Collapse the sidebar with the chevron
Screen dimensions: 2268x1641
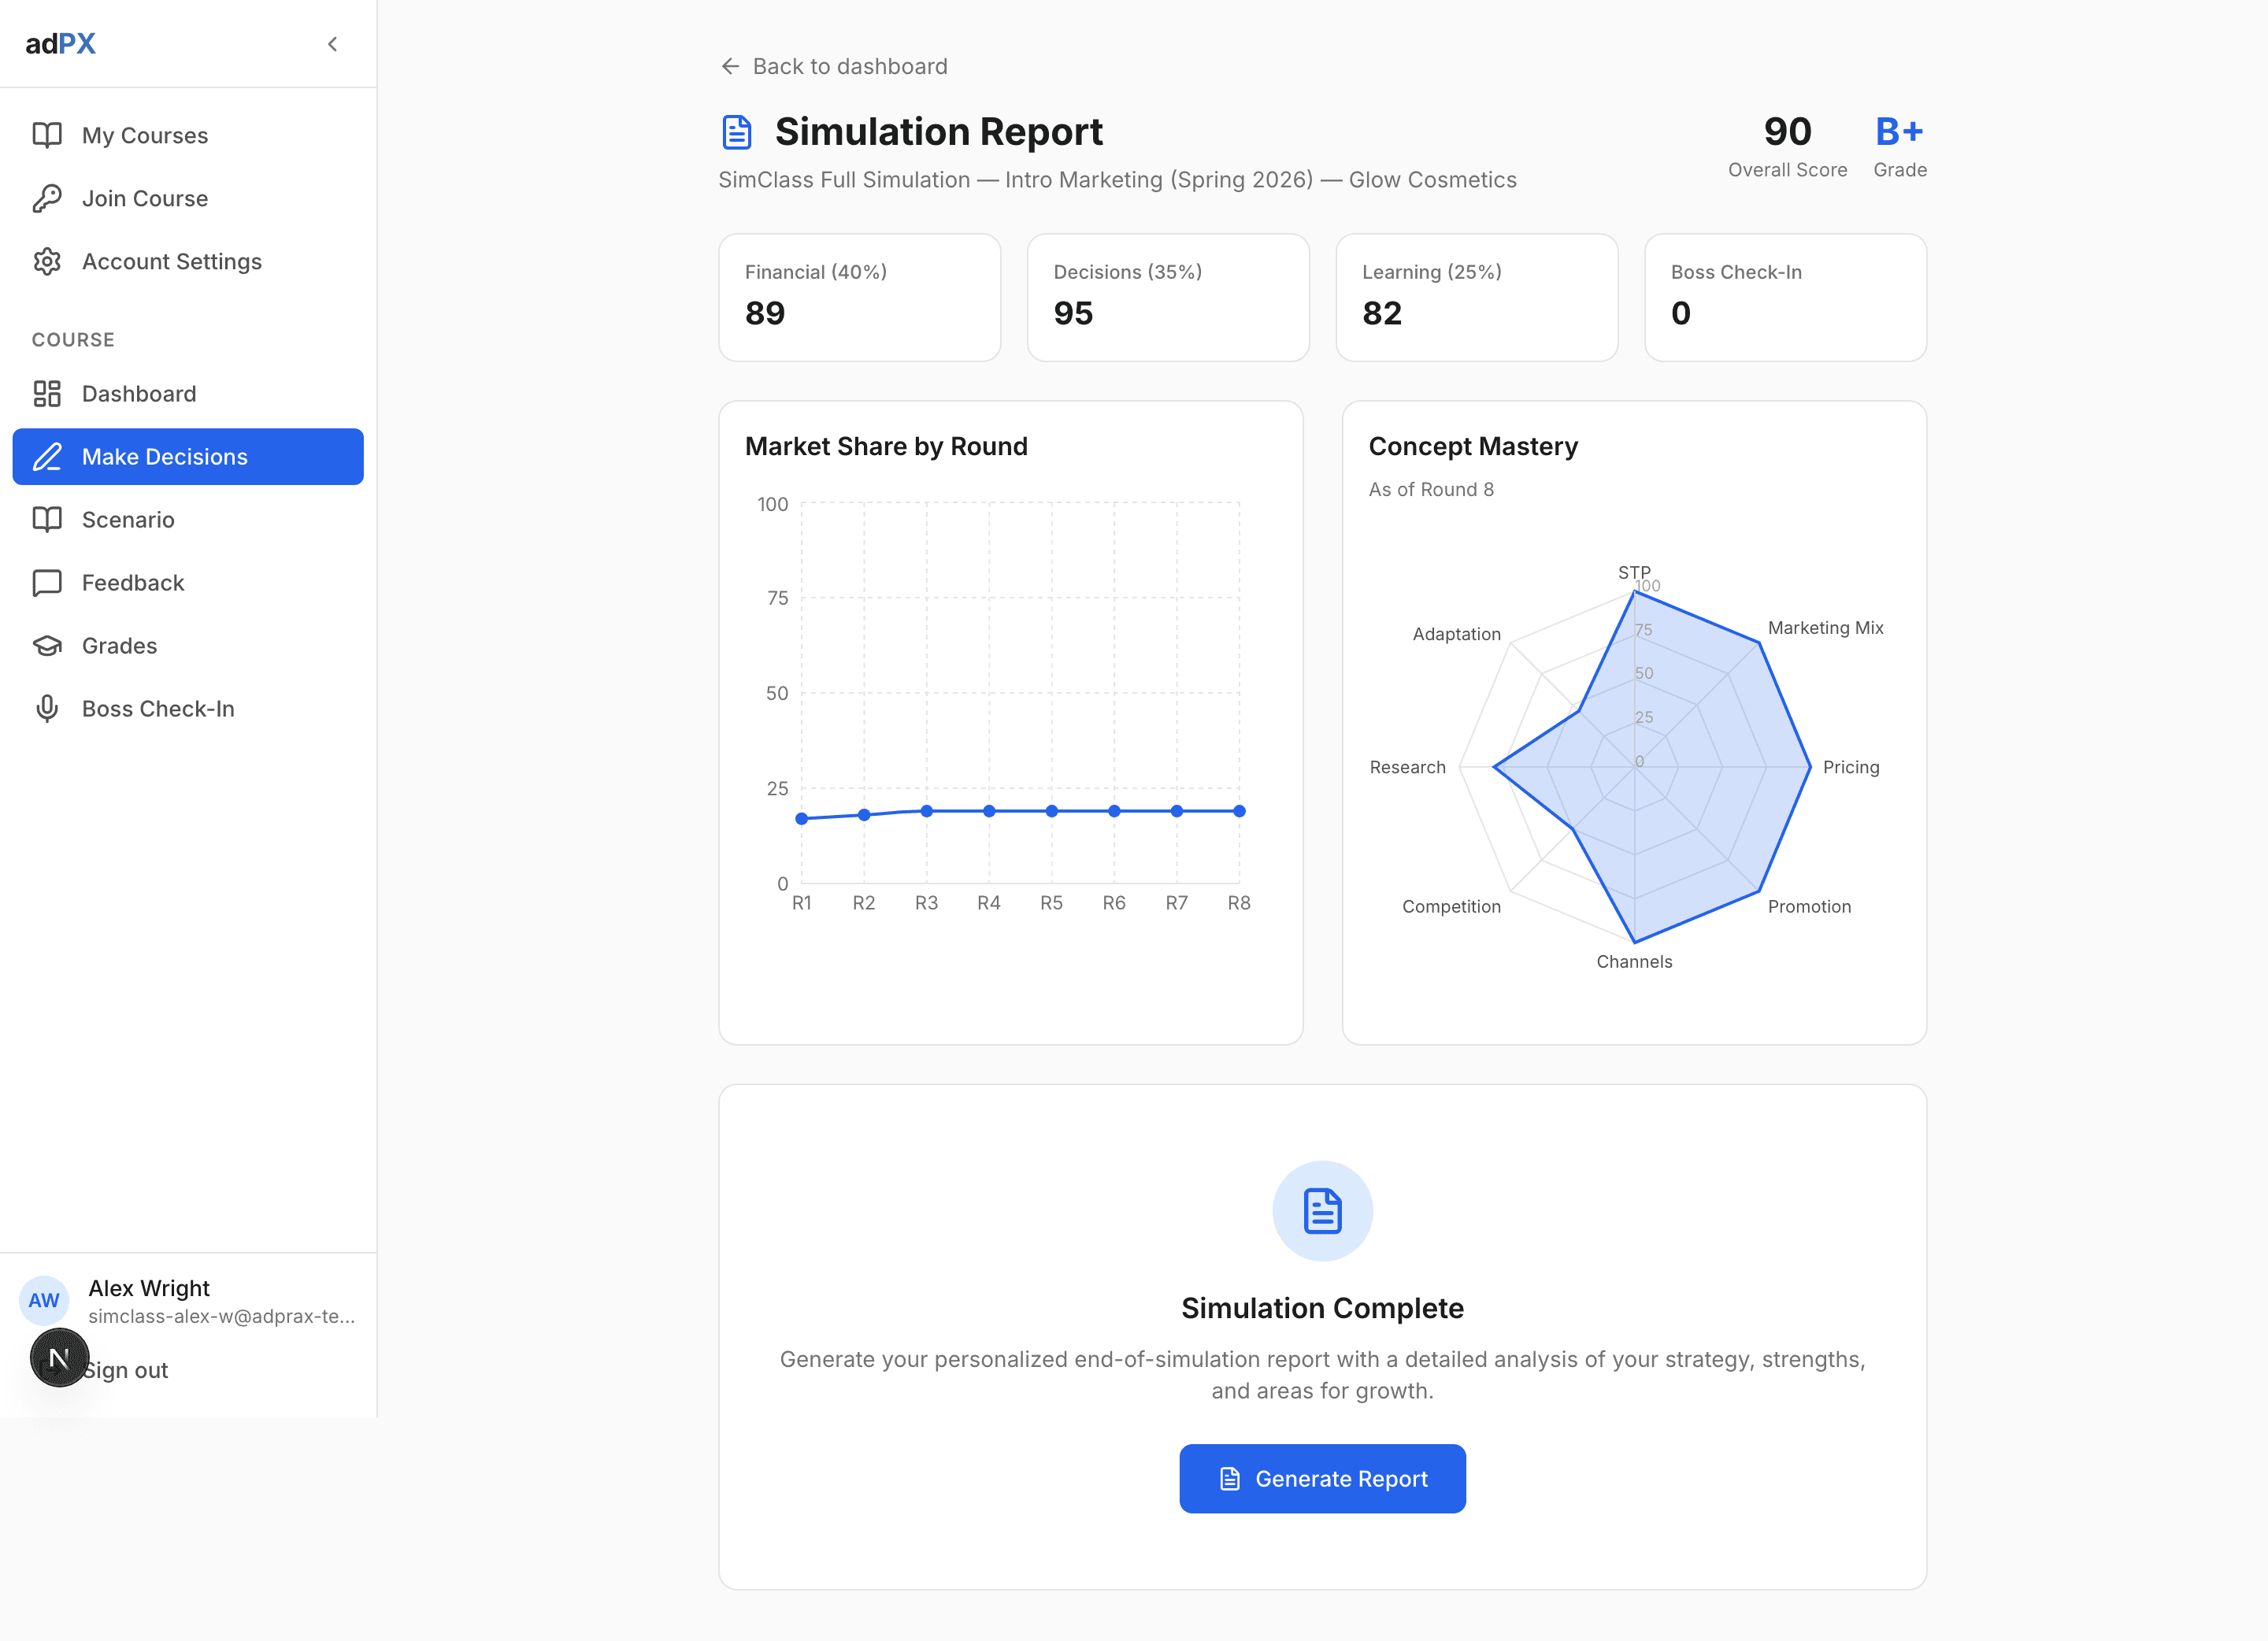[332, 44]
